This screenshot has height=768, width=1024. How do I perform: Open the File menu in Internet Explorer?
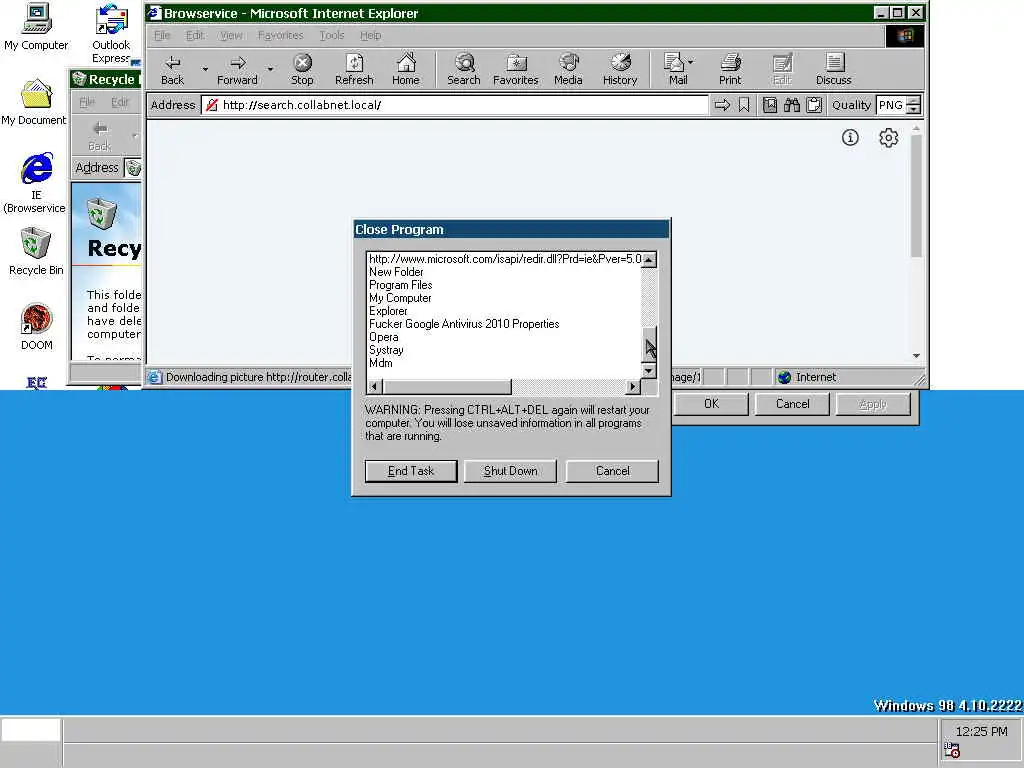[x=162, y=35]
